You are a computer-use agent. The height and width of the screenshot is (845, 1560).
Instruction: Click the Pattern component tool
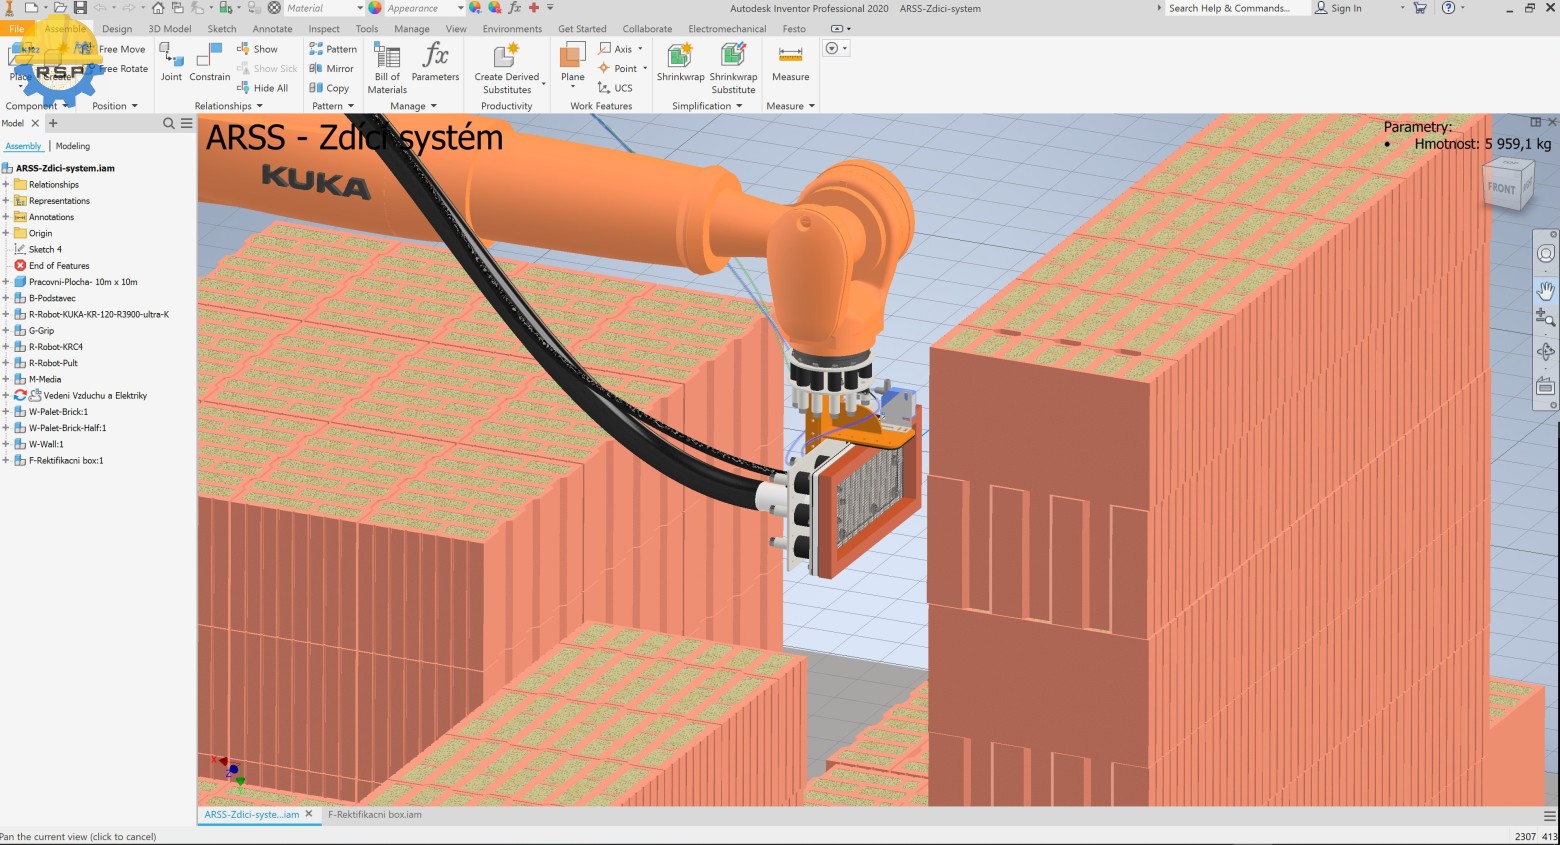(333, 49)
